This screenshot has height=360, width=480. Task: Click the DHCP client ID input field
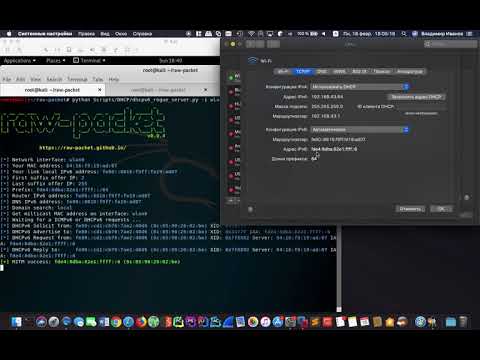pyautogui.click(x=422, y=107)
